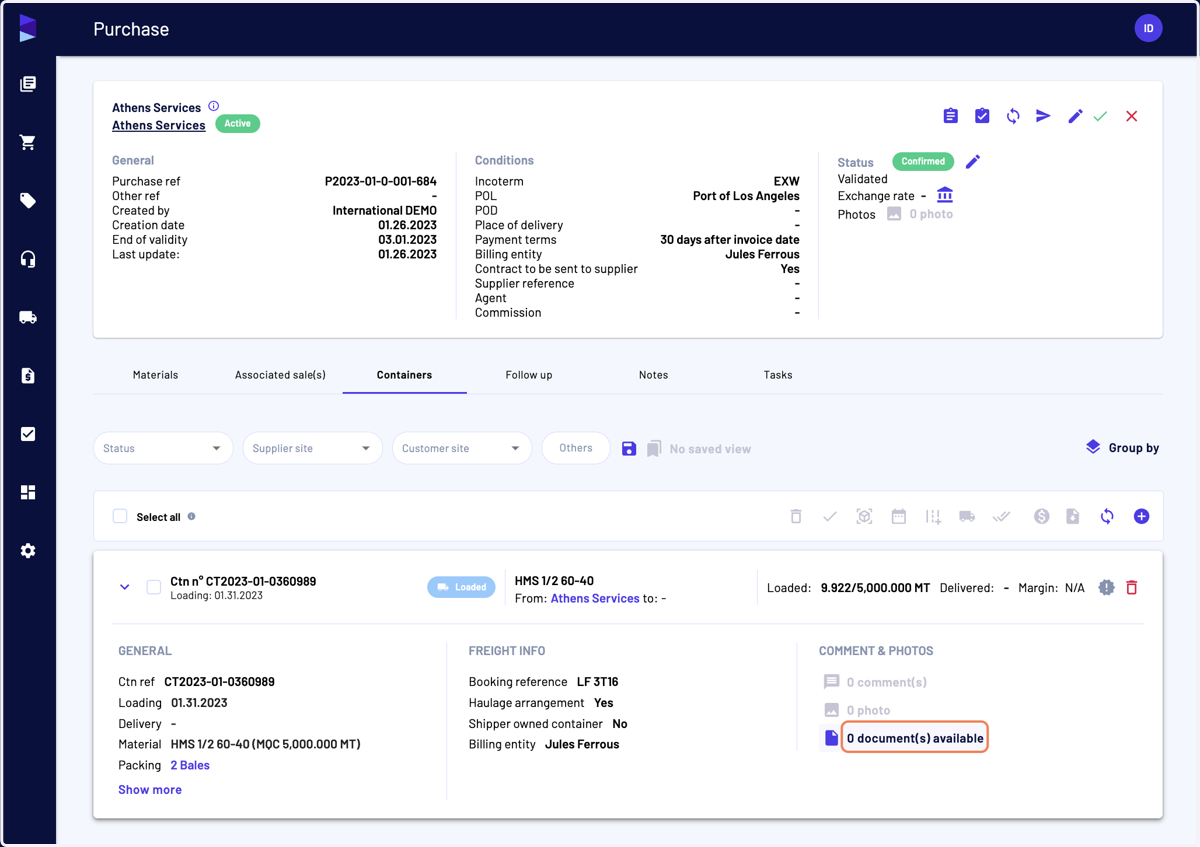Tick the Select all checkbox
This screenshot has width=1200, height=847.
coord(120,517)
